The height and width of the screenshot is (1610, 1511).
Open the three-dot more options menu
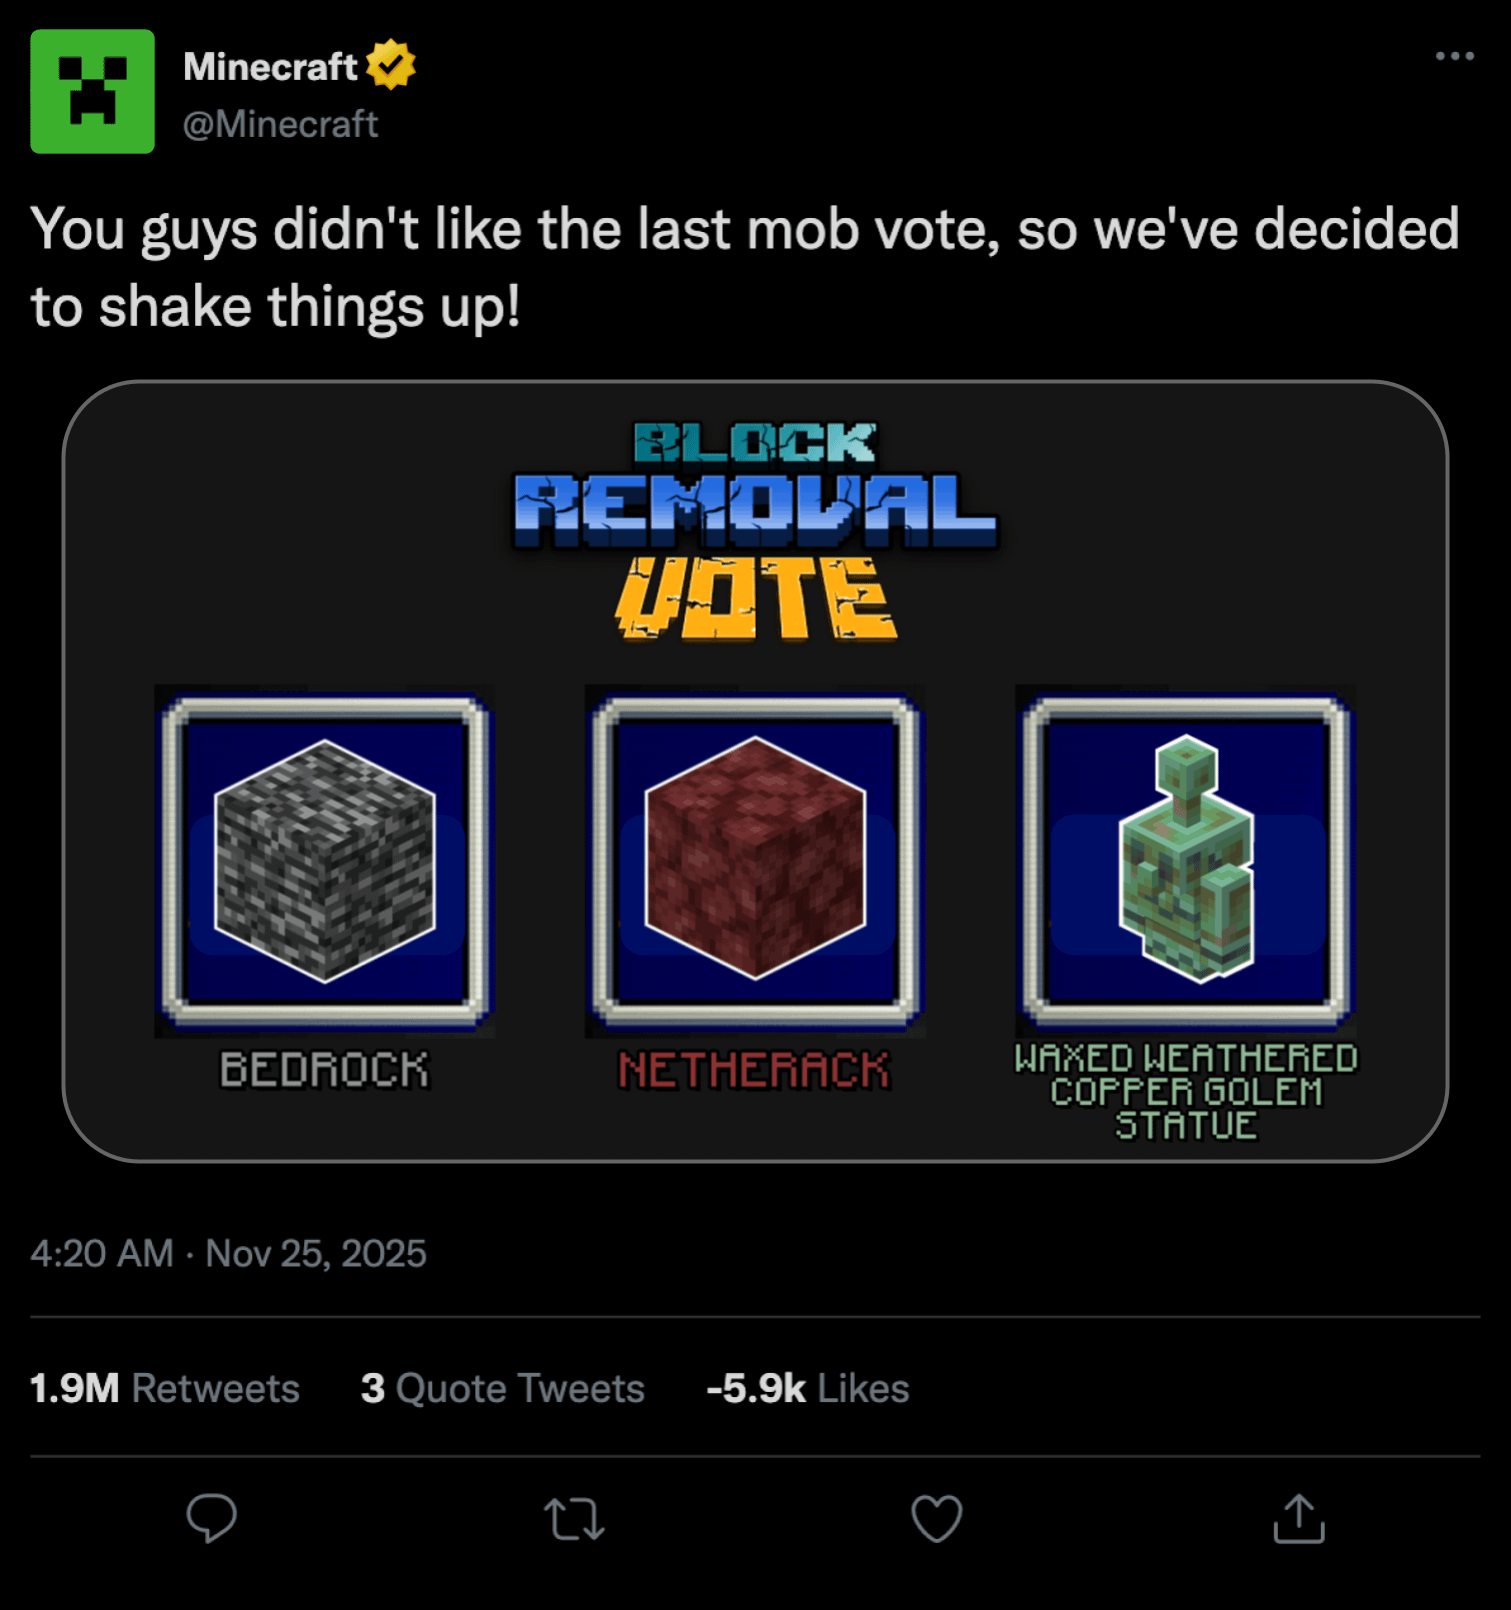click(1454, 56)
